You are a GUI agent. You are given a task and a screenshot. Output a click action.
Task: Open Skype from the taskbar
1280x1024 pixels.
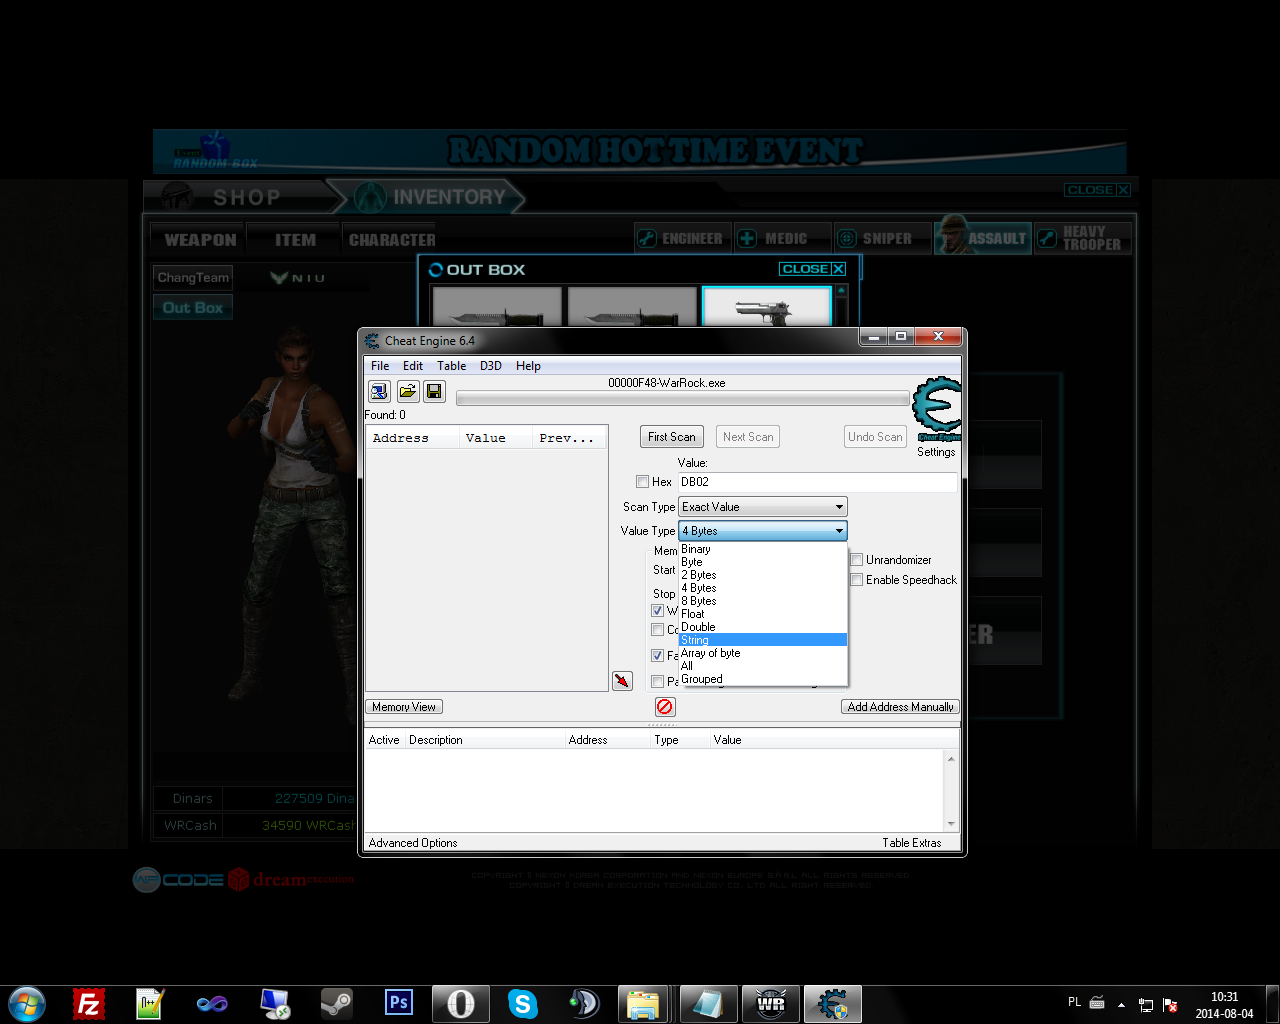(x=522, y=1003)
